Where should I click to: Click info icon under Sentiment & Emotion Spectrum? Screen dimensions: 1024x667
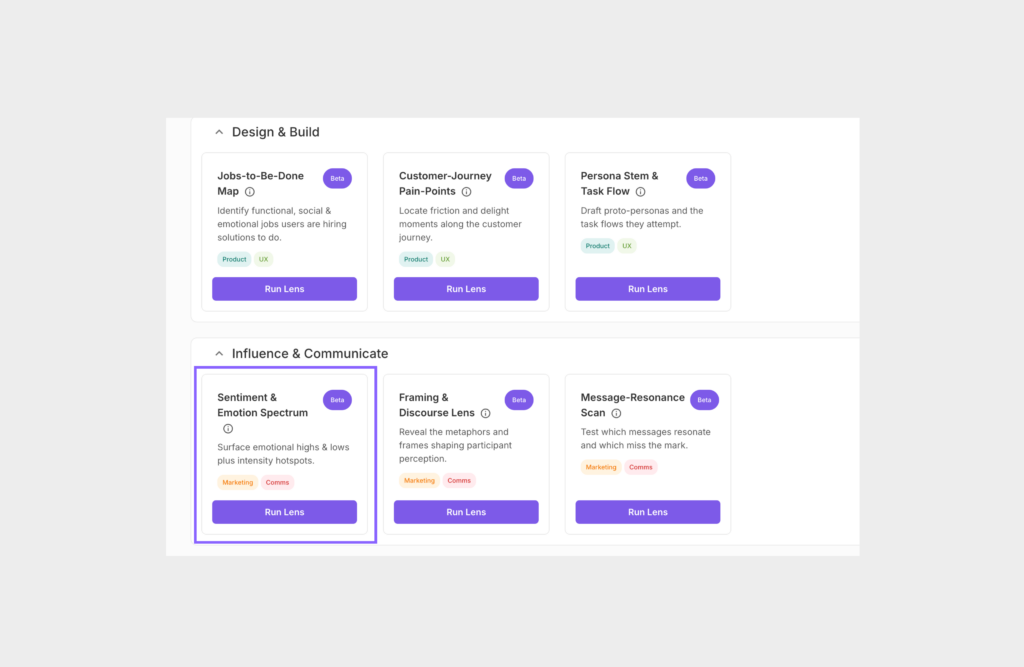[x=228, y=429]
